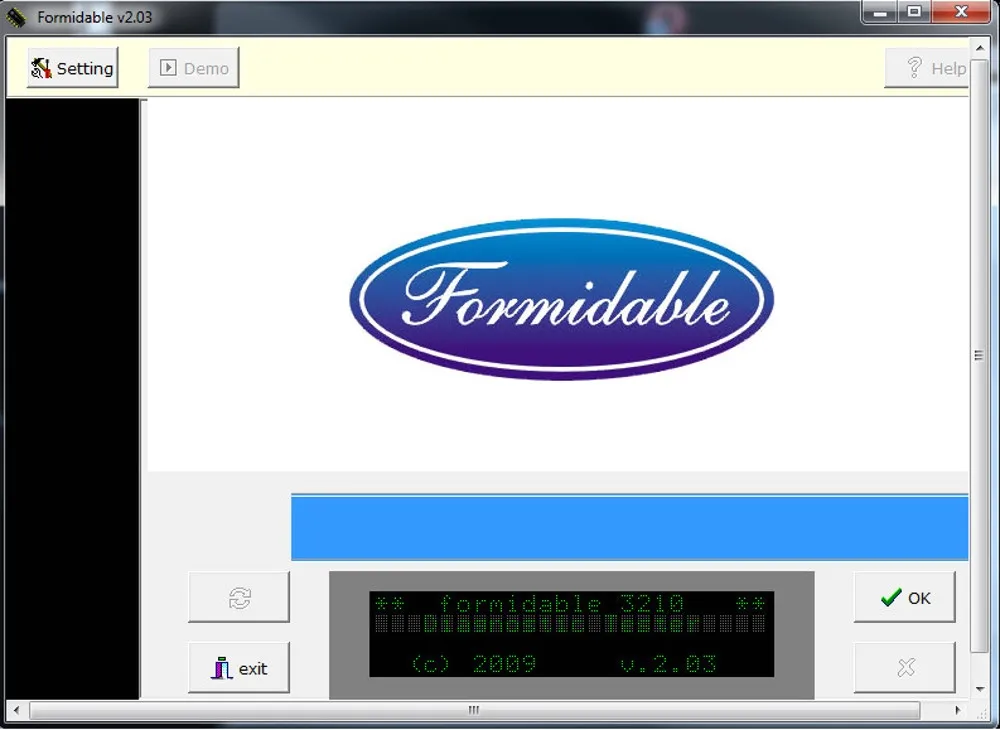Confirm with the green checkmark OK button
Viewport: 1000px width, 730px height.
(905, 598)
